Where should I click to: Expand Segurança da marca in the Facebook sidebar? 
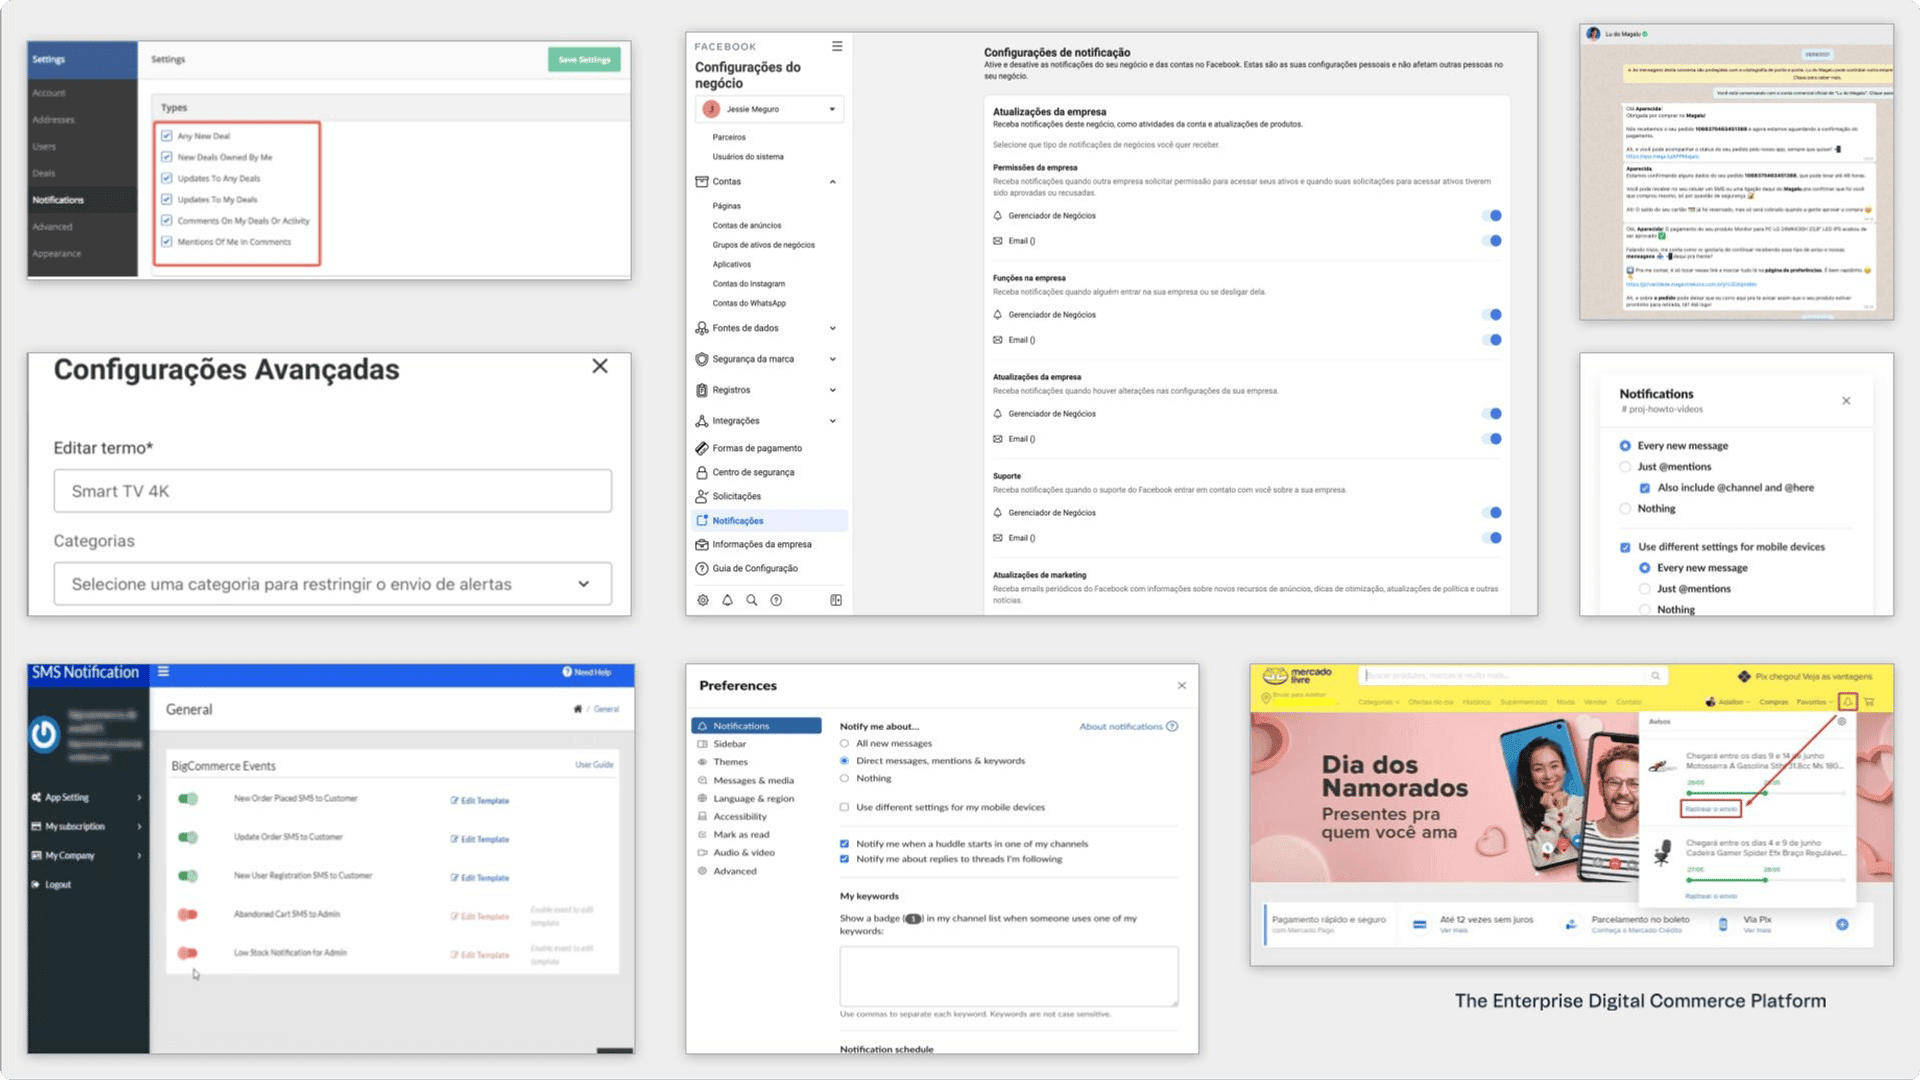pyautogui.click(x=832, y=359)
